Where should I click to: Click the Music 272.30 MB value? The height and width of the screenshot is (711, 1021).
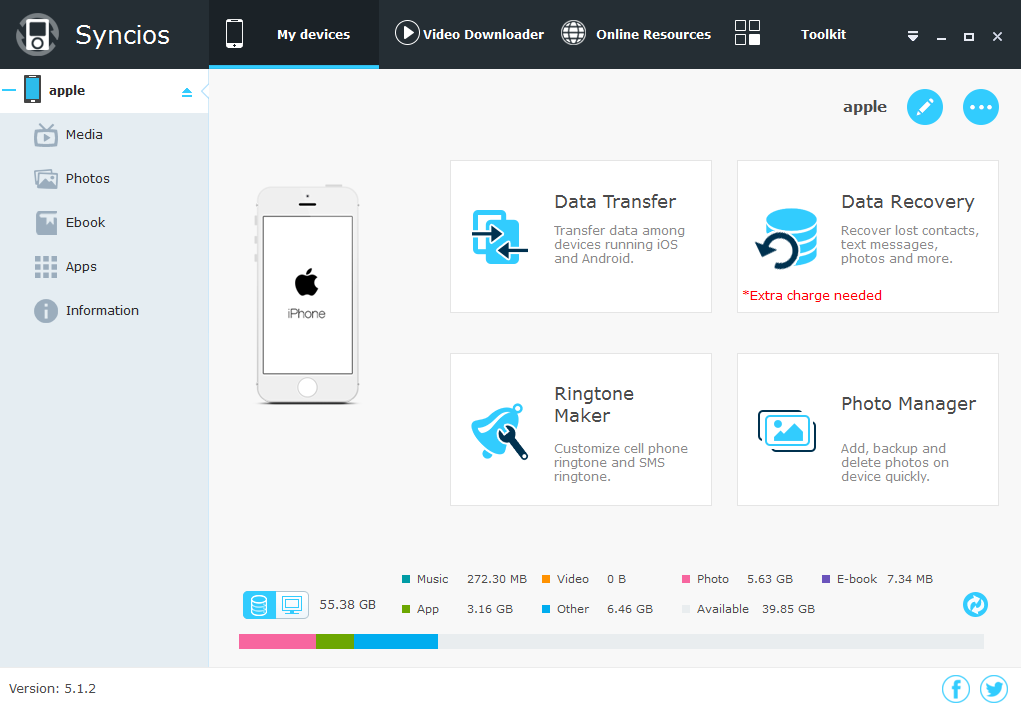click(x=497, y=579)
